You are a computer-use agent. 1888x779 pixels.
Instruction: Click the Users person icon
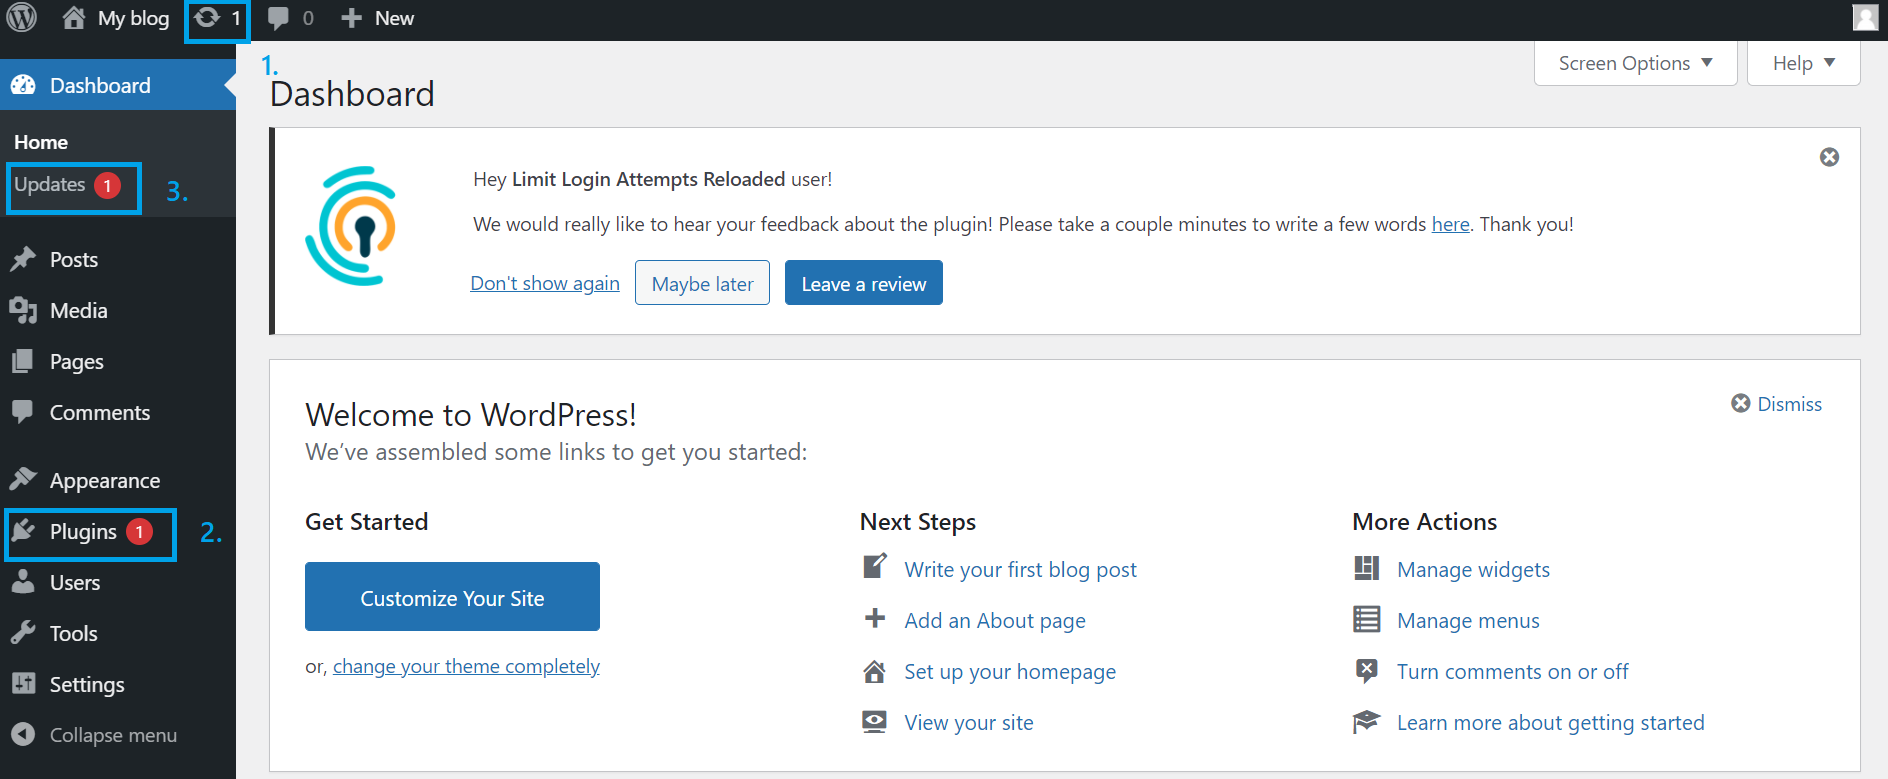(x=23, y=583)
